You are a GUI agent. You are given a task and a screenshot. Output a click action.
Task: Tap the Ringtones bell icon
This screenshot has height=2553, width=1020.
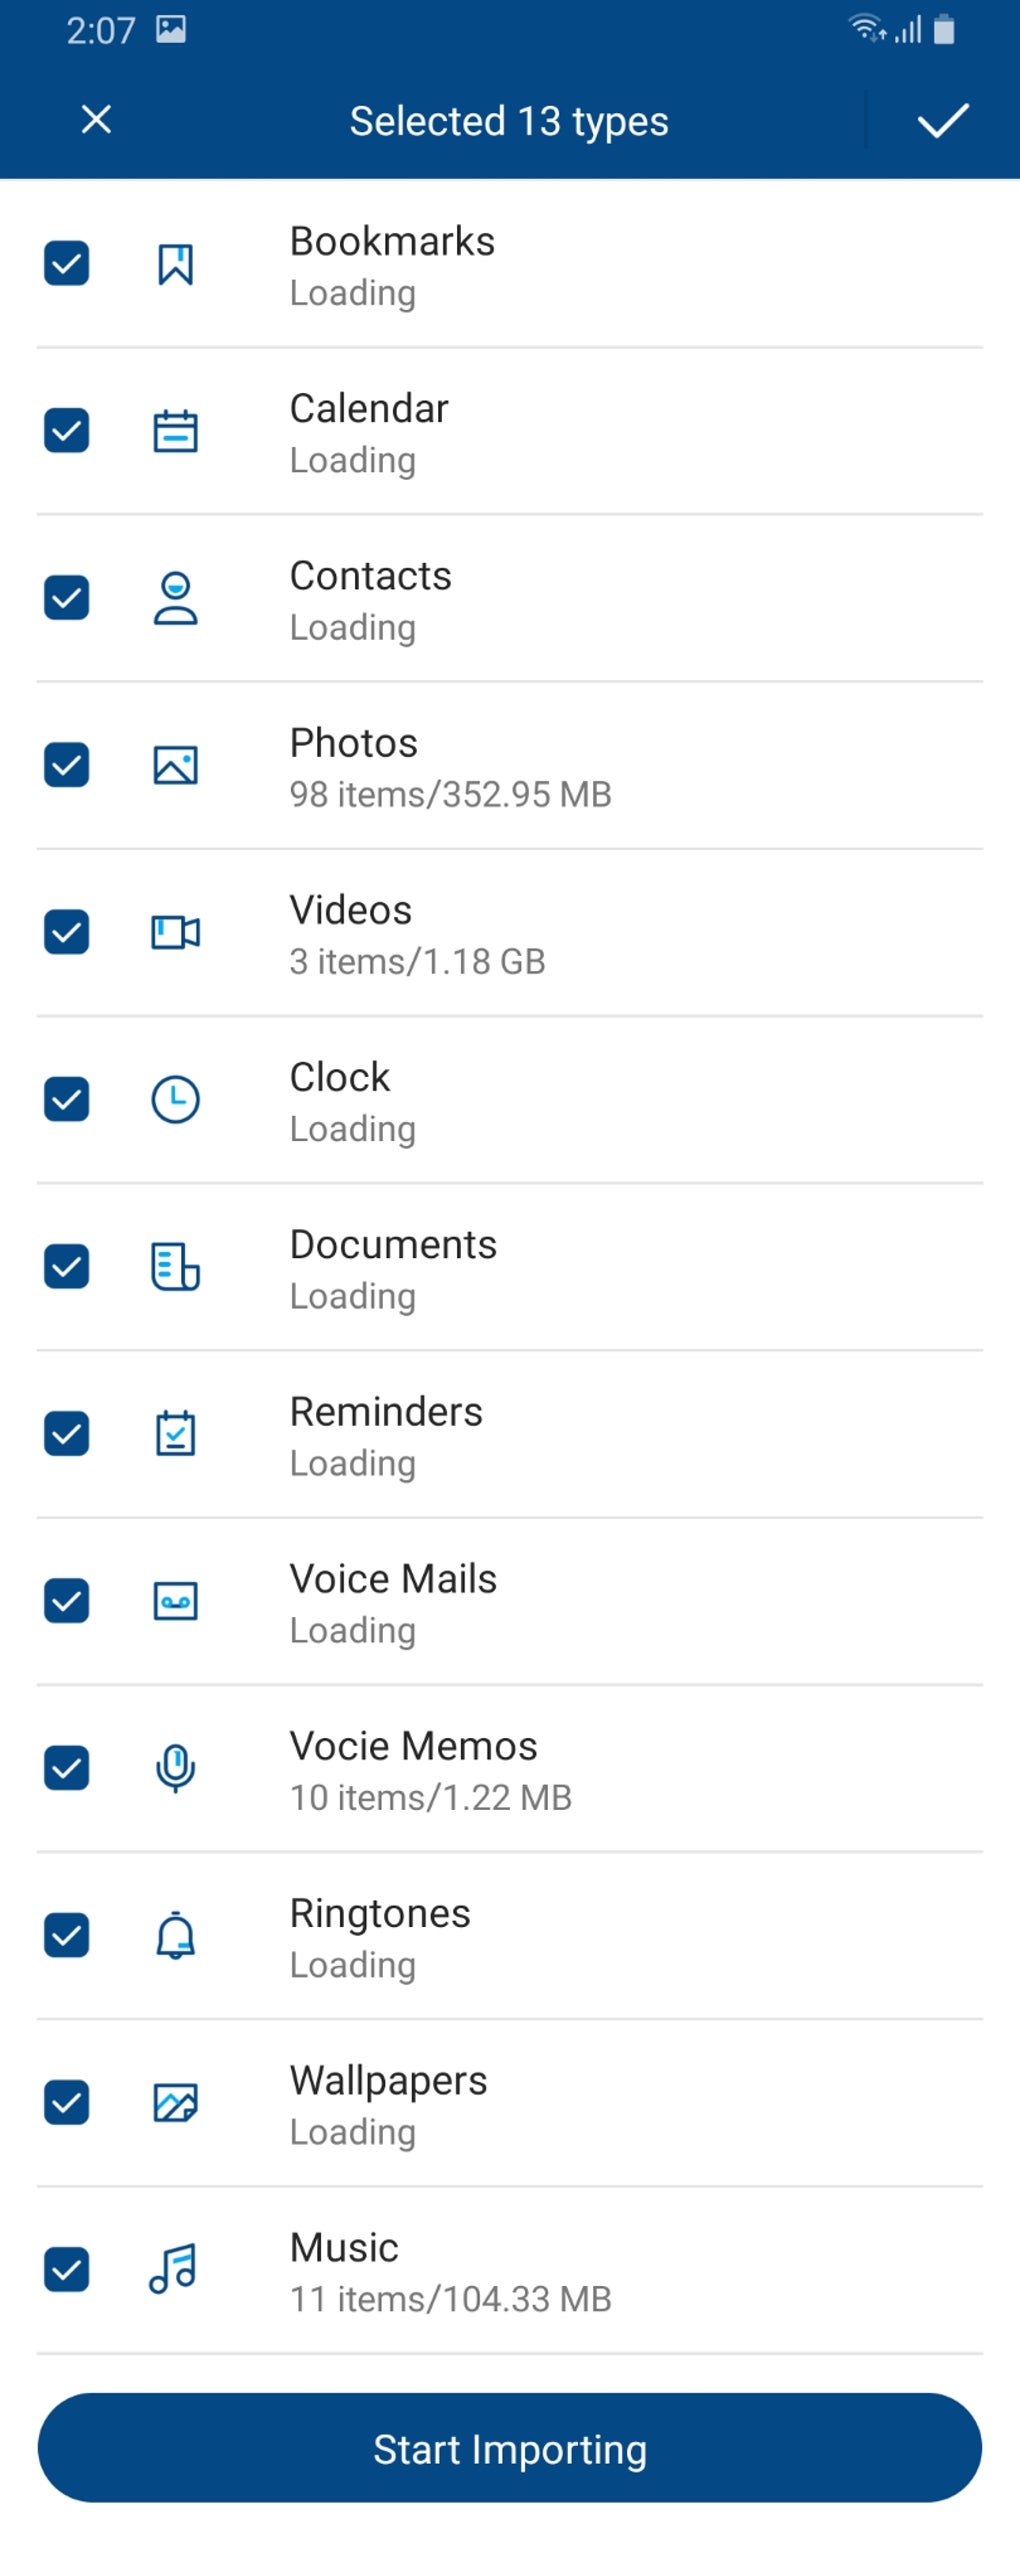(x=175, y=1935)
